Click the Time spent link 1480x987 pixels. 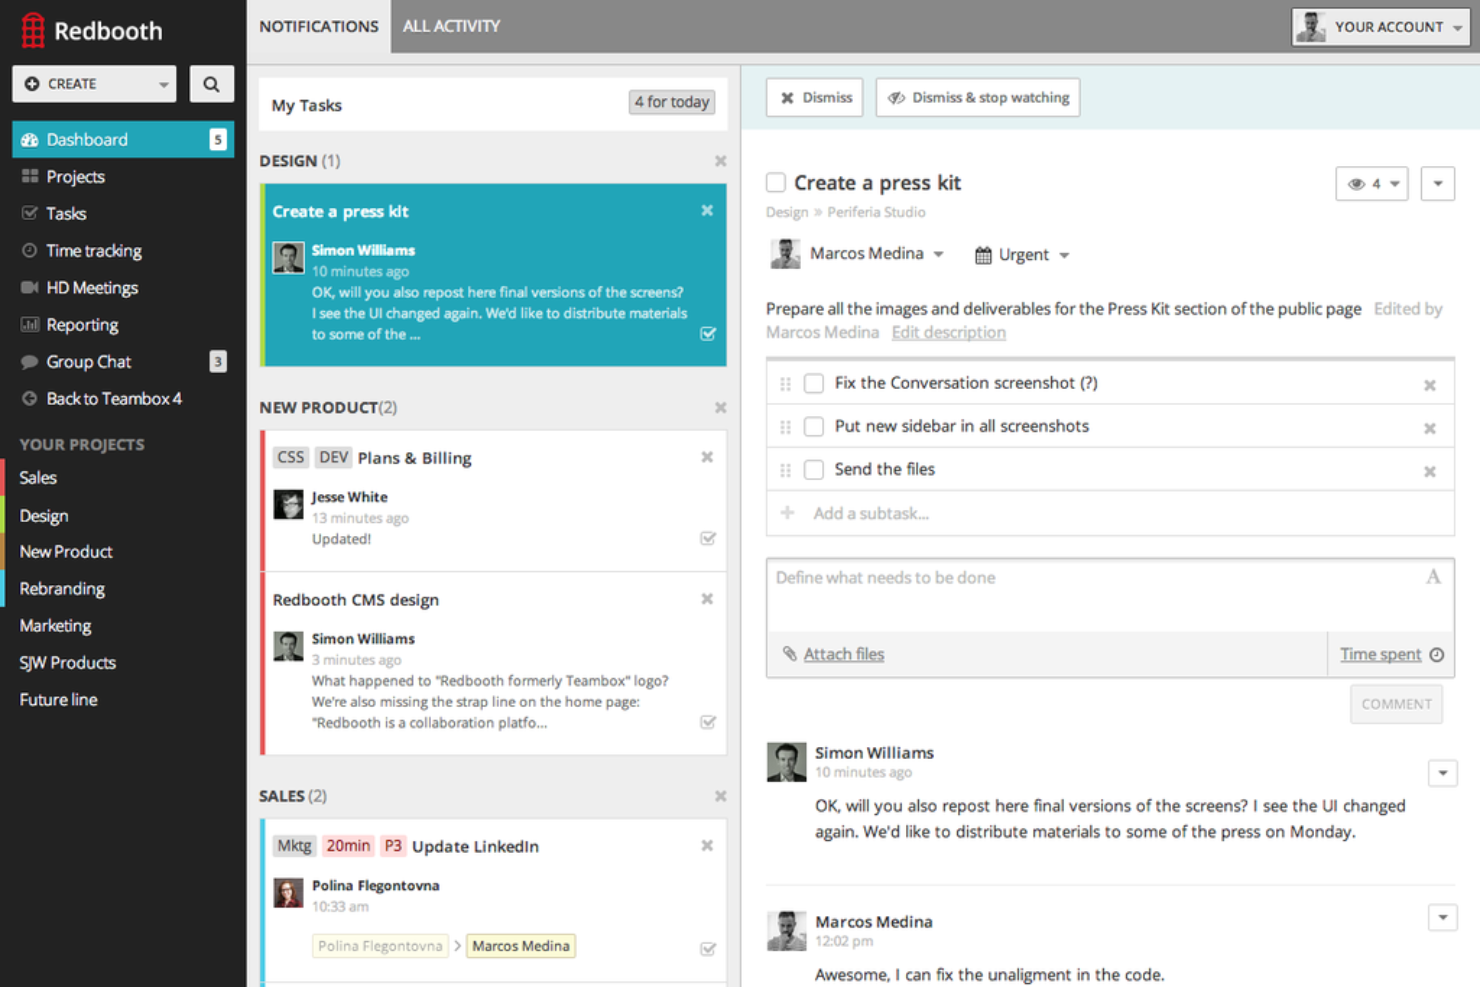pyautogui.click(x=1380, y=654)
